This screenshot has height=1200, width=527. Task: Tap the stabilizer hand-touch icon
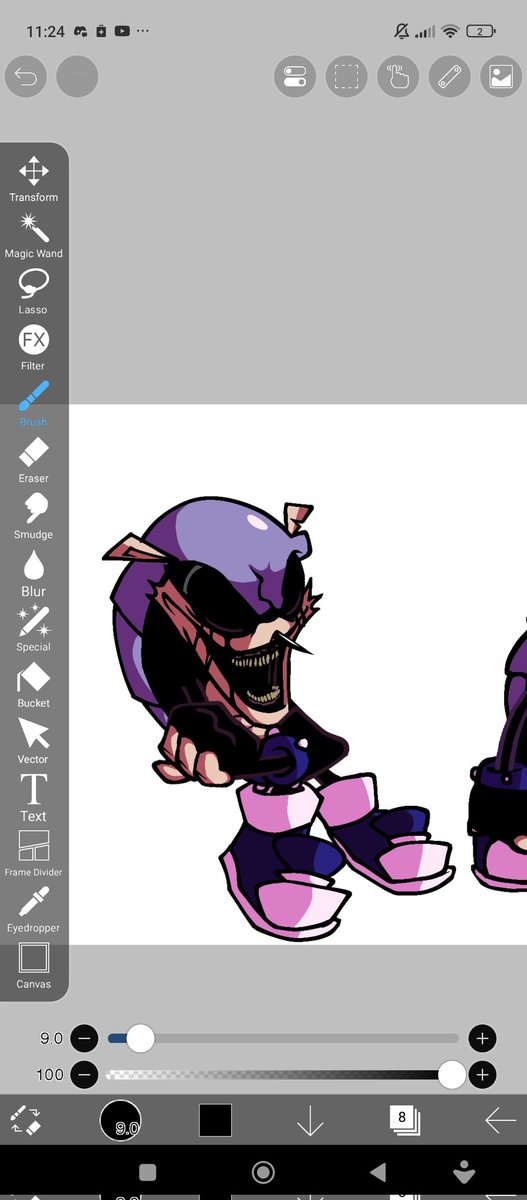pos(398,78)
